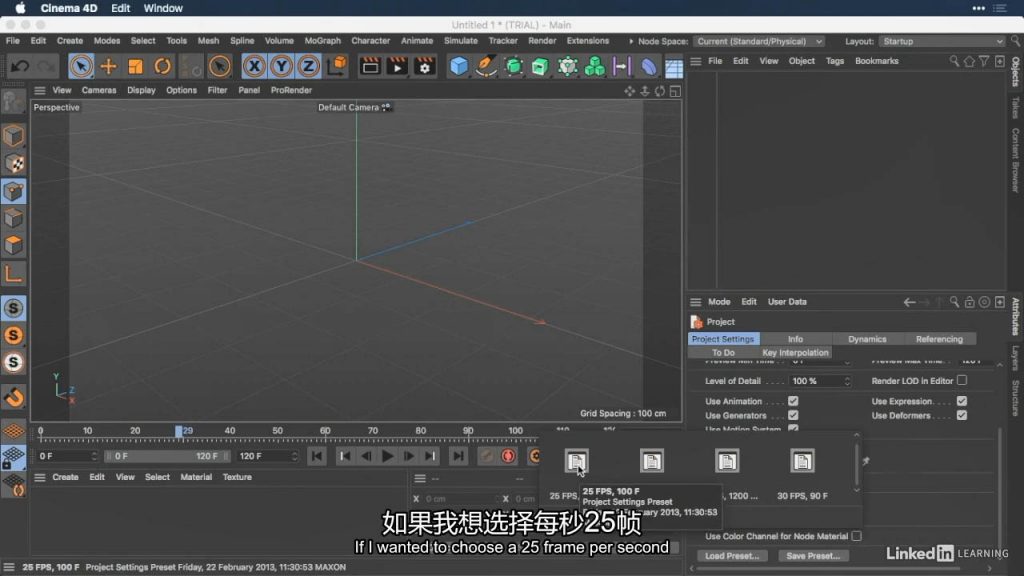Select the Spline Pen tool
The image size is (1024, 576).
pos(486,66)
